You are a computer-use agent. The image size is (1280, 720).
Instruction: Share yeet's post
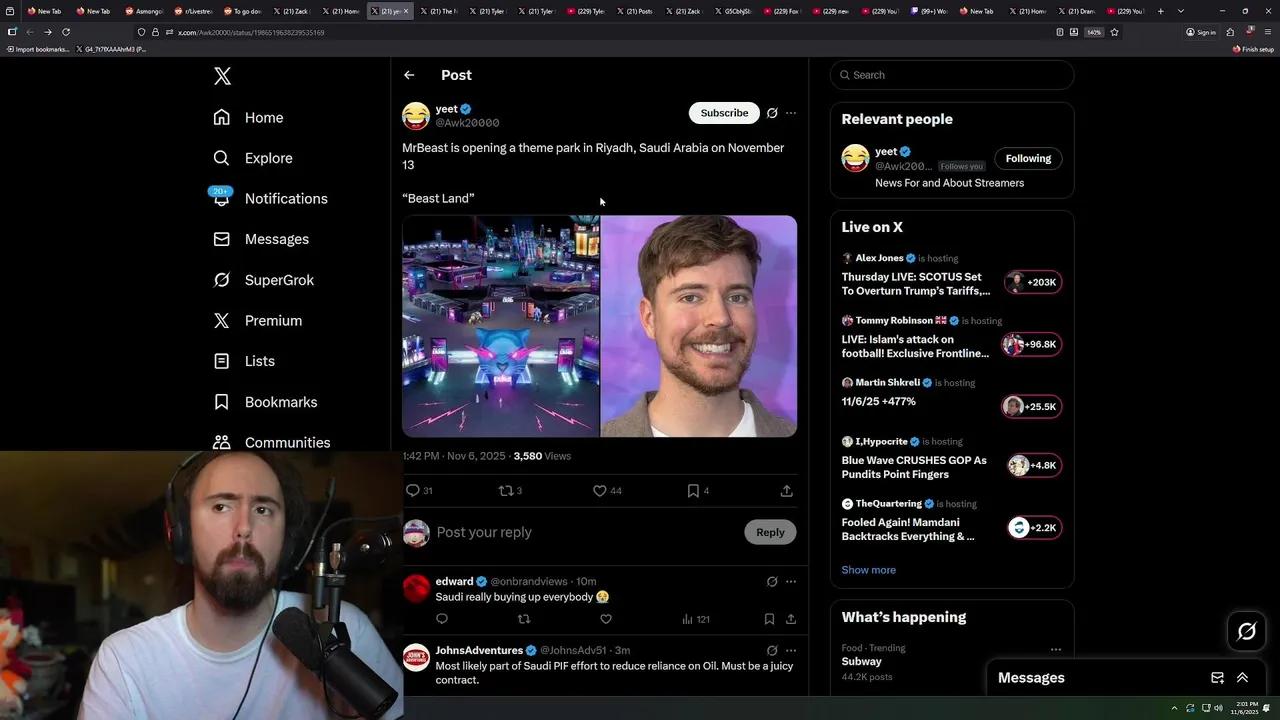[x=787, y=490]
